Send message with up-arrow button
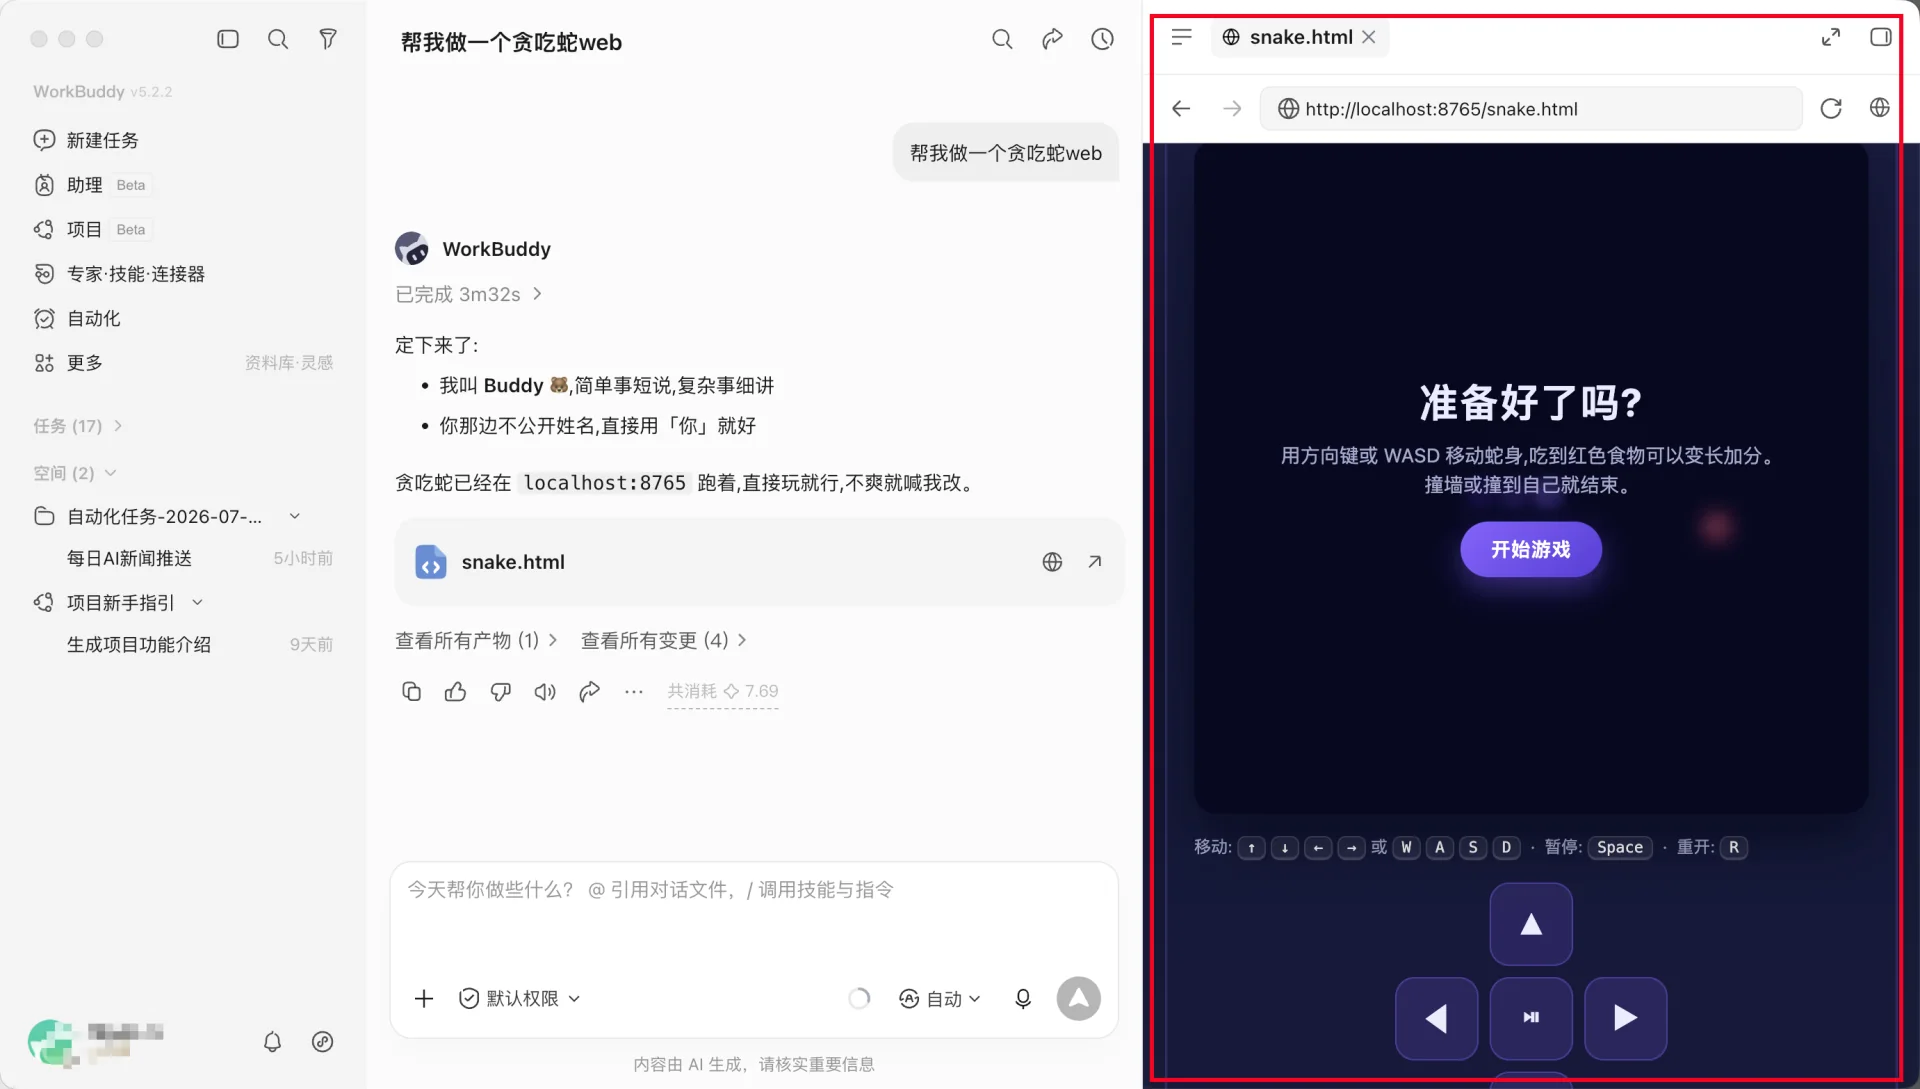1920x1089 pixels. point(1078,998)
